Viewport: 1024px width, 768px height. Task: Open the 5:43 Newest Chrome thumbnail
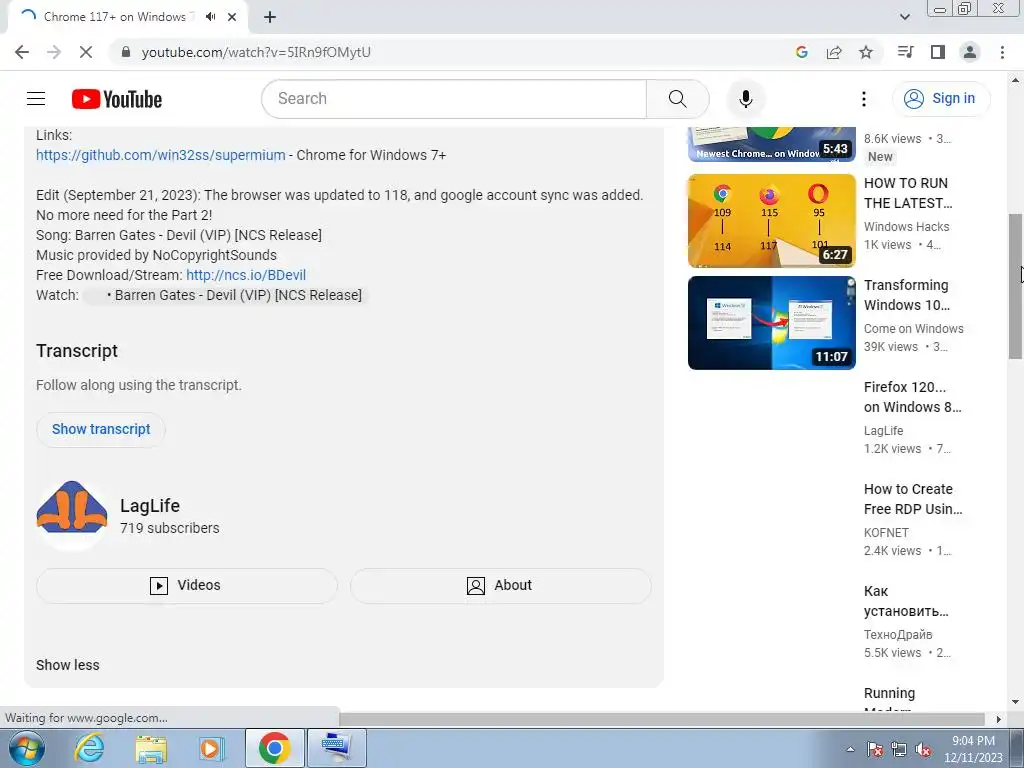tap(771, 144)
